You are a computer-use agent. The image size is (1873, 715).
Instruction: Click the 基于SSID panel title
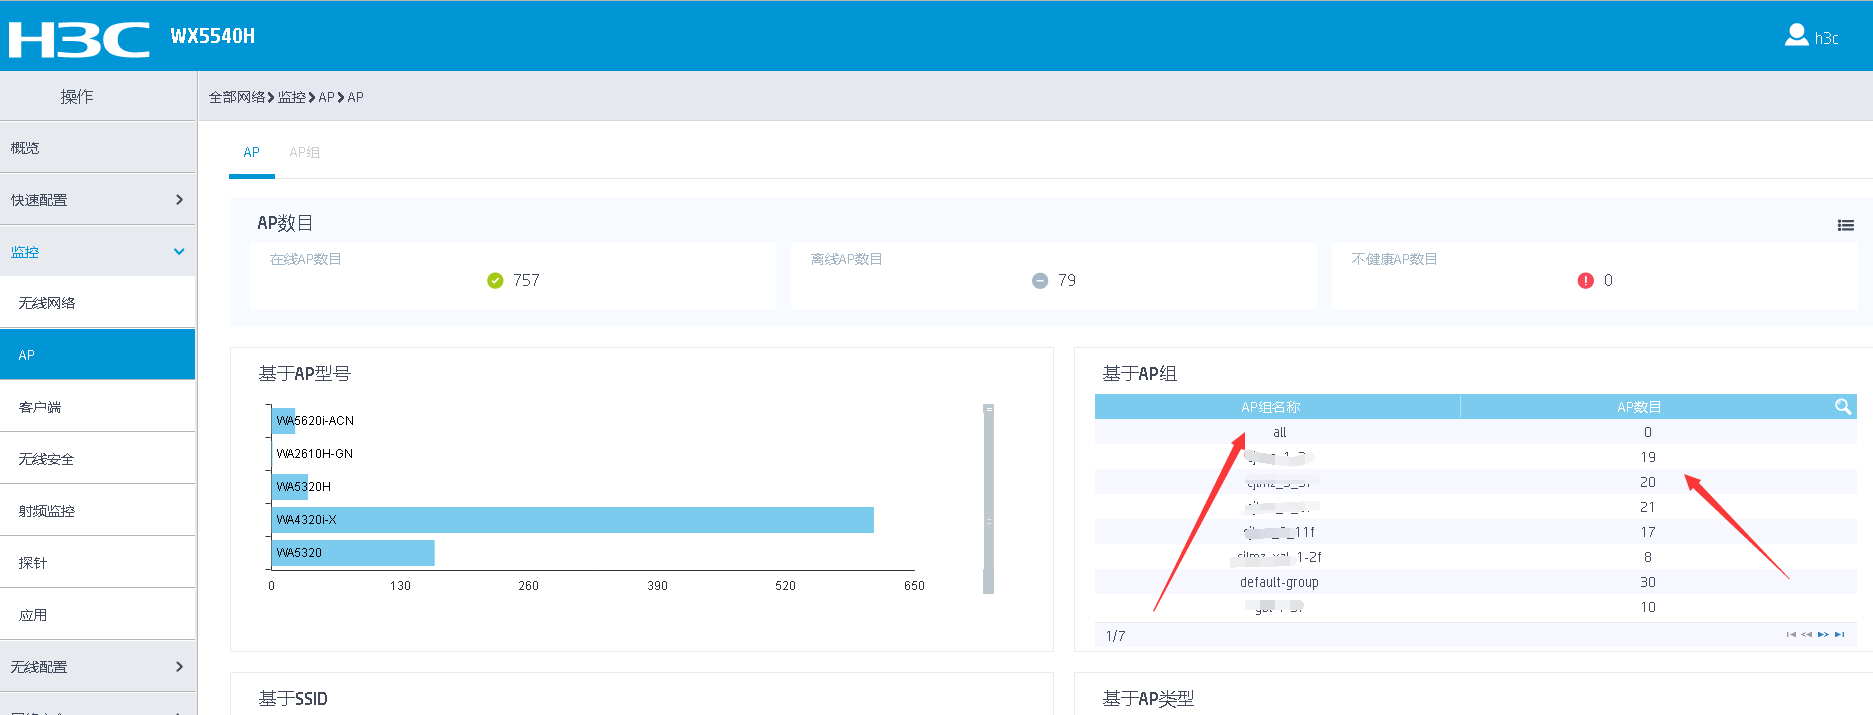pyautogui.click(x=293, y=698)
